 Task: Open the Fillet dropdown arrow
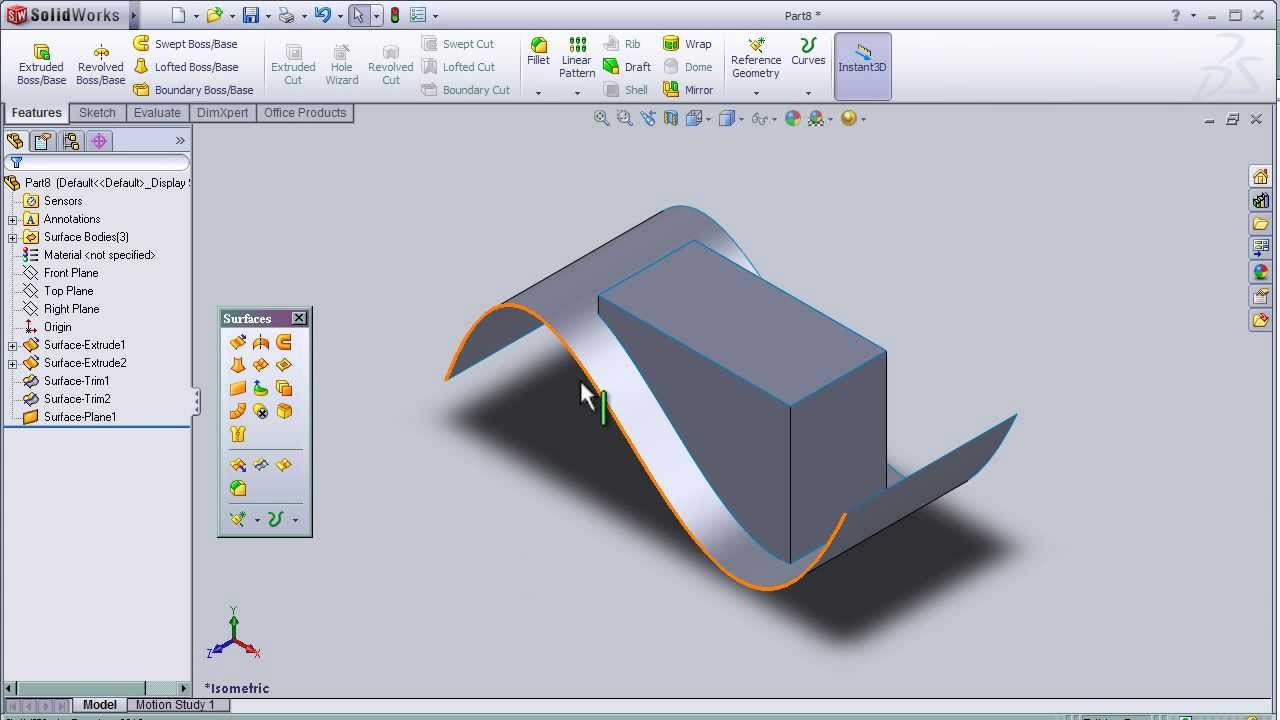coord(538,93)
